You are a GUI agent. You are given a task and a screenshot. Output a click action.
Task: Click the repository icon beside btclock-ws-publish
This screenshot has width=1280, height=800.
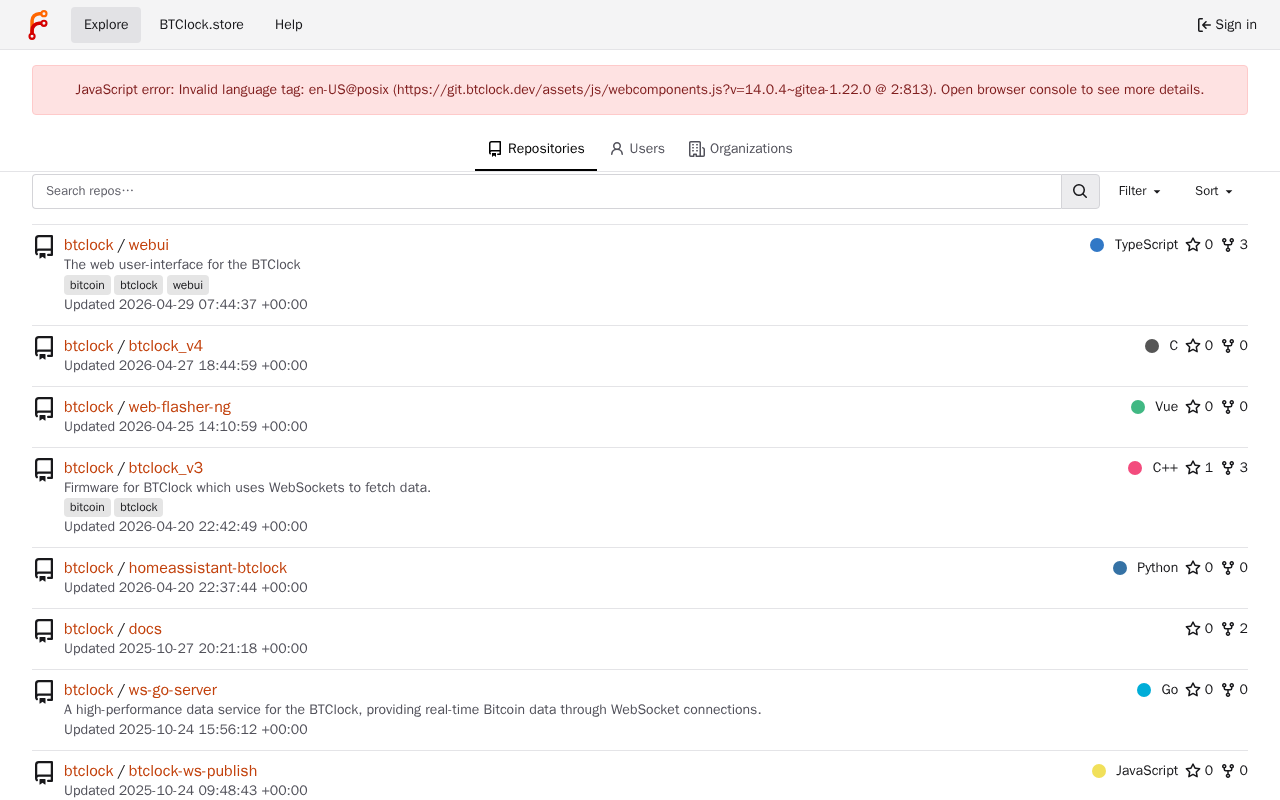click(x=44, y=773)
